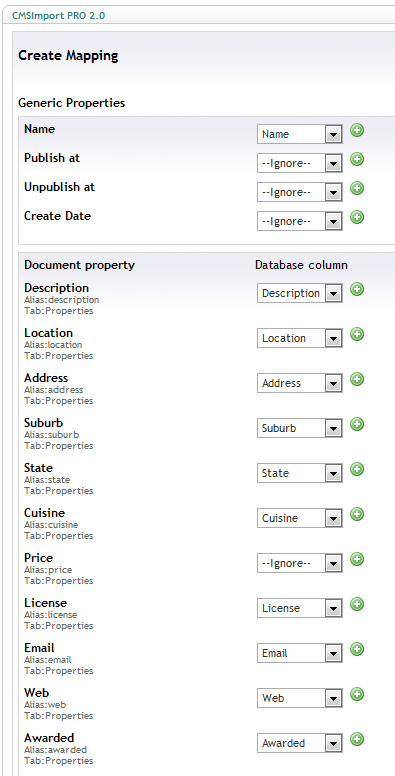Click the Price property label
Screen dimensions: 395x776
click(x=39, y=558)
